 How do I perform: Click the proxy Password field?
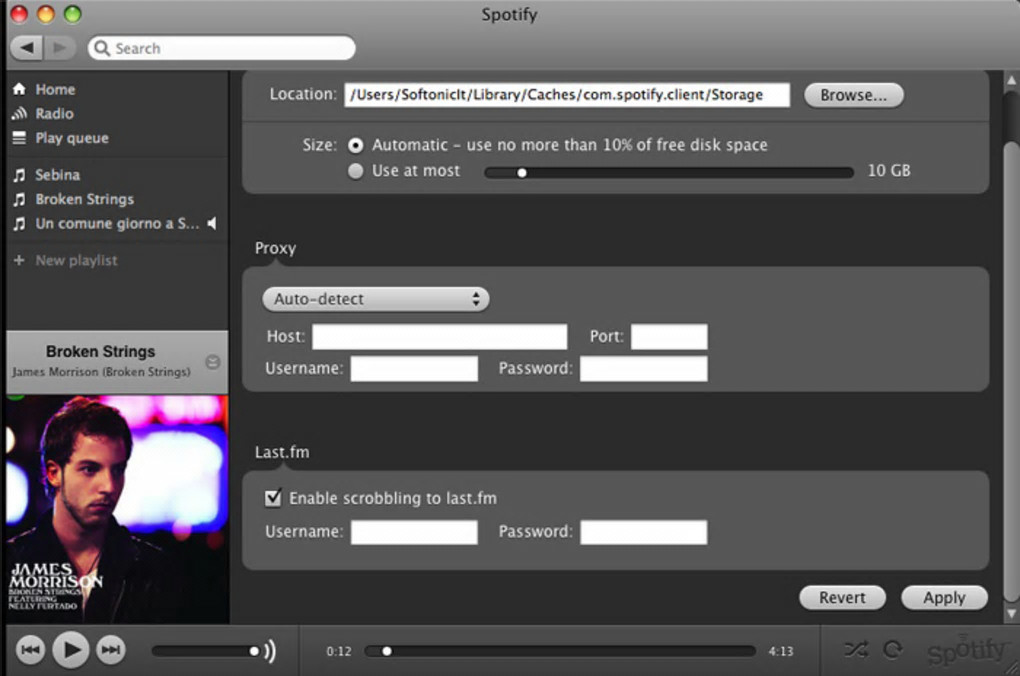(643, 368)
